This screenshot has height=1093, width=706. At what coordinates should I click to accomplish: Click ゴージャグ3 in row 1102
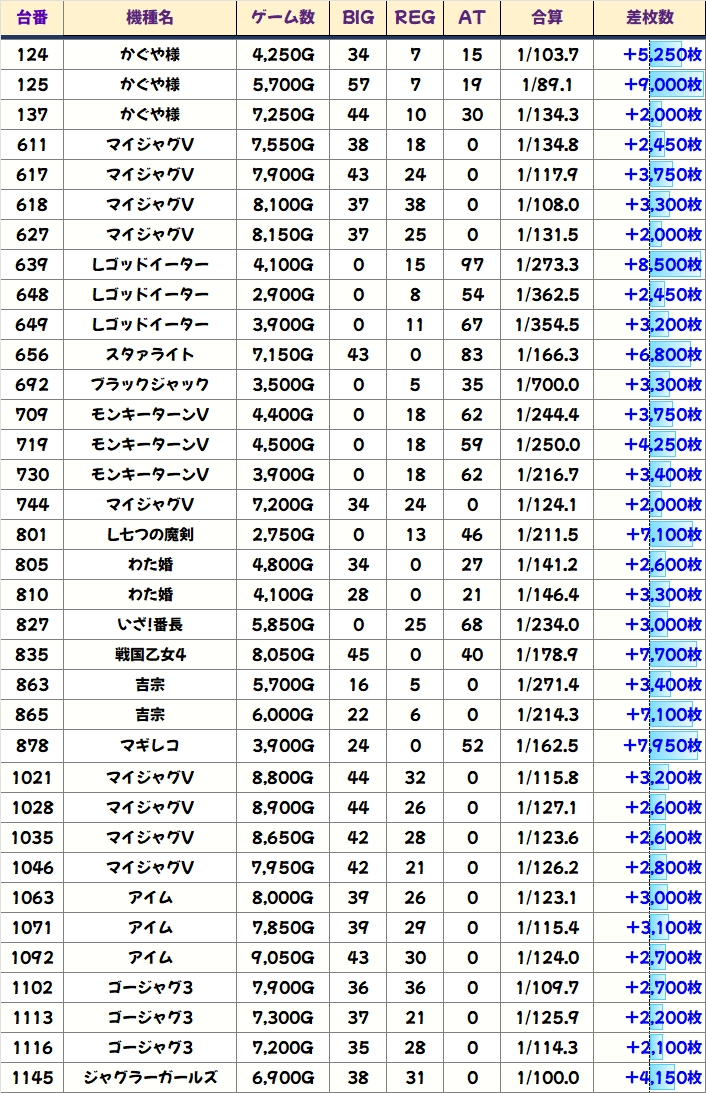(x=150, y=987)
